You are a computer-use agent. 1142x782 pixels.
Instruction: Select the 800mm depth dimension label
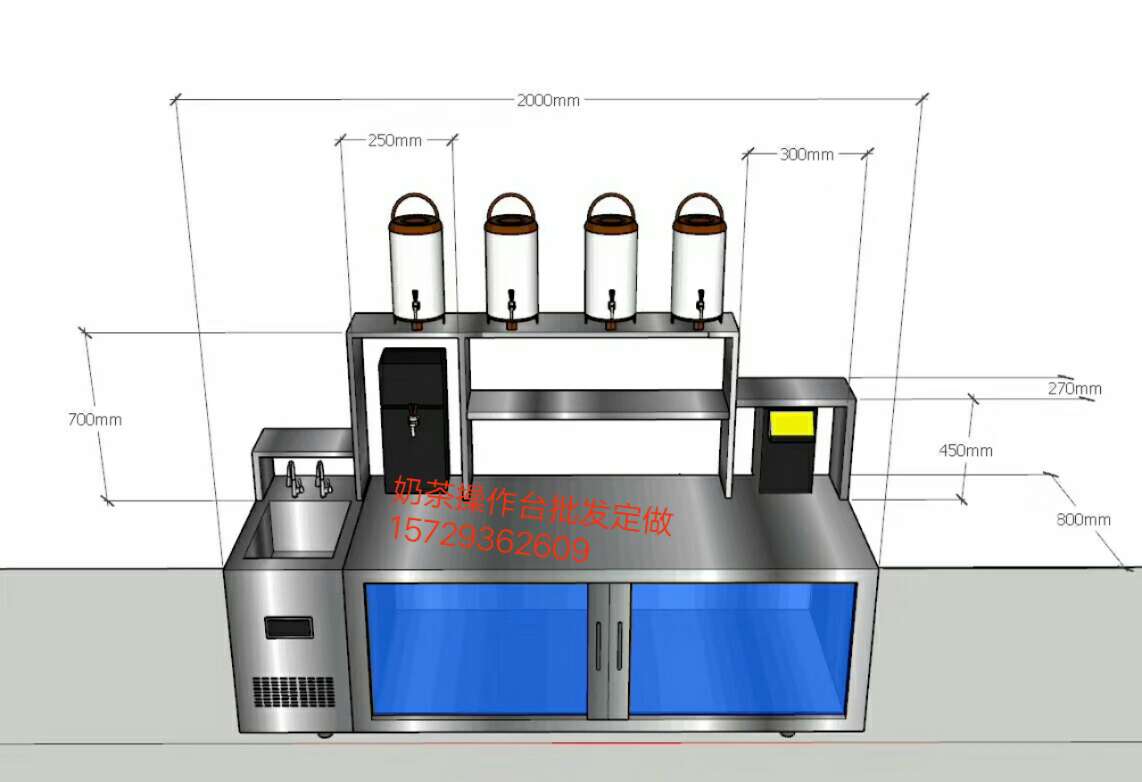(x=1083, y=520)
